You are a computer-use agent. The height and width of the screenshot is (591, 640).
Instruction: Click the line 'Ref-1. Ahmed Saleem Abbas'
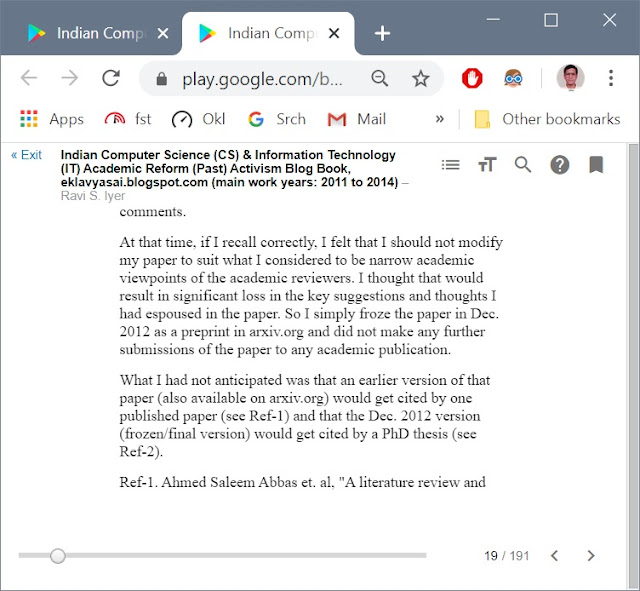pyautogui.click(x=302, y=482)
